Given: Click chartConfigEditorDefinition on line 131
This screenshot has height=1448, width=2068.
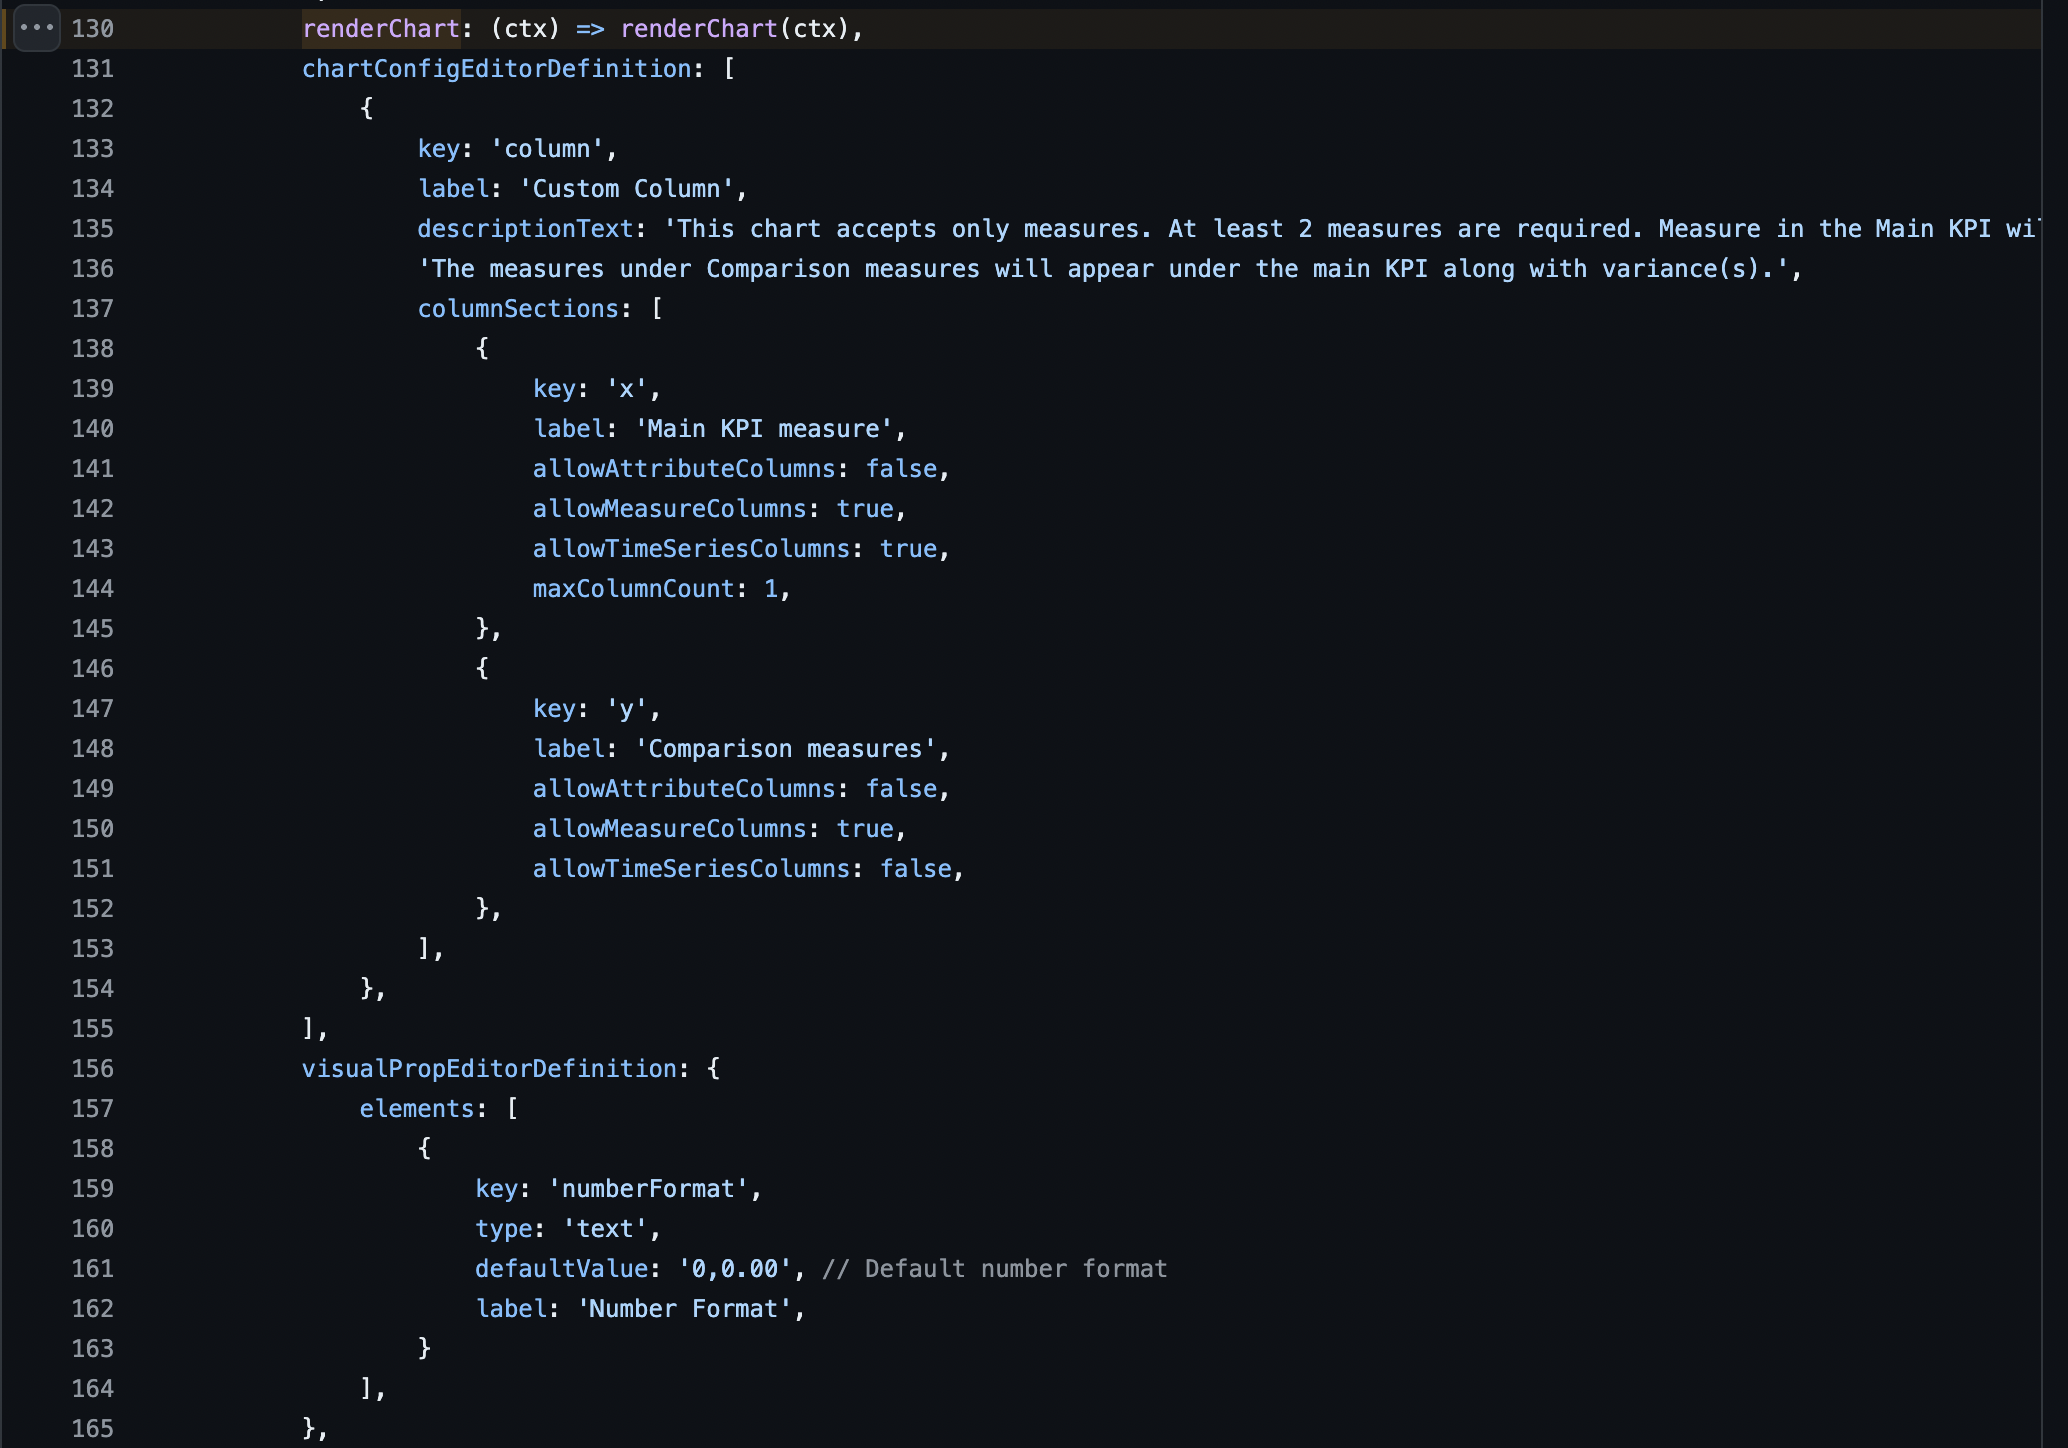Looking at the screenshot, I should [x=497, y=68].
